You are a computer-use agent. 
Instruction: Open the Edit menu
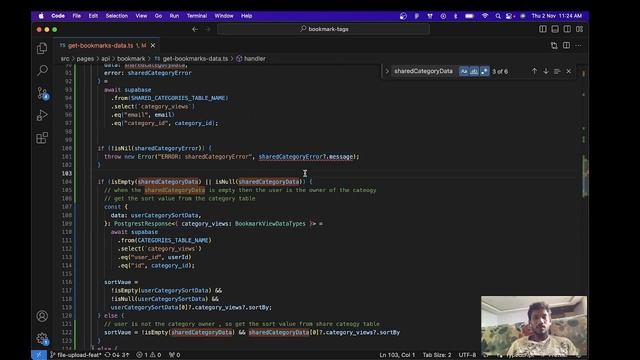point(93,16)
